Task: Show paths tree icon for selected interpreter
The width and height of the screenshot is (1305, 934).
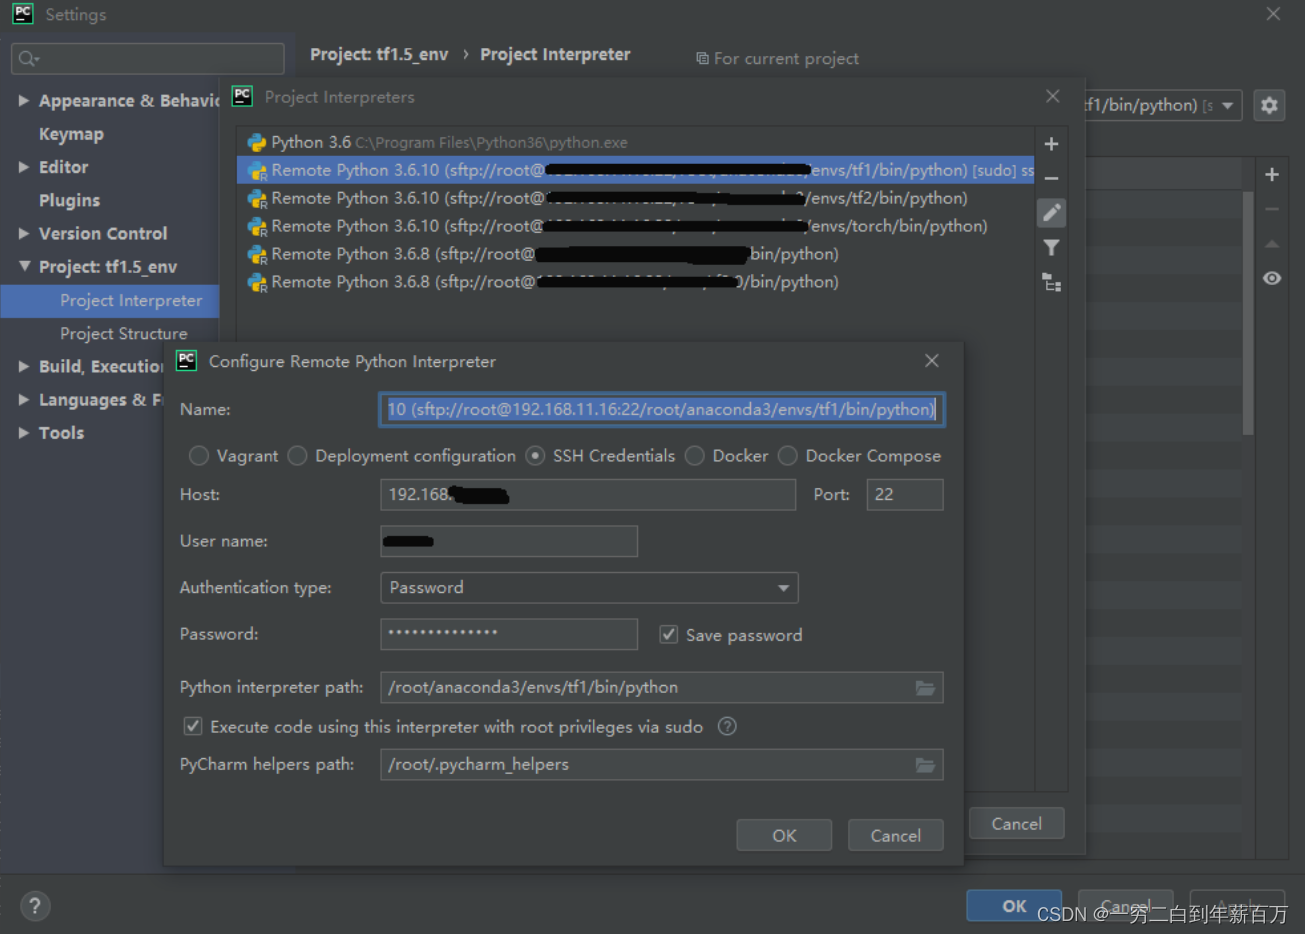Action: (1051, 283)
